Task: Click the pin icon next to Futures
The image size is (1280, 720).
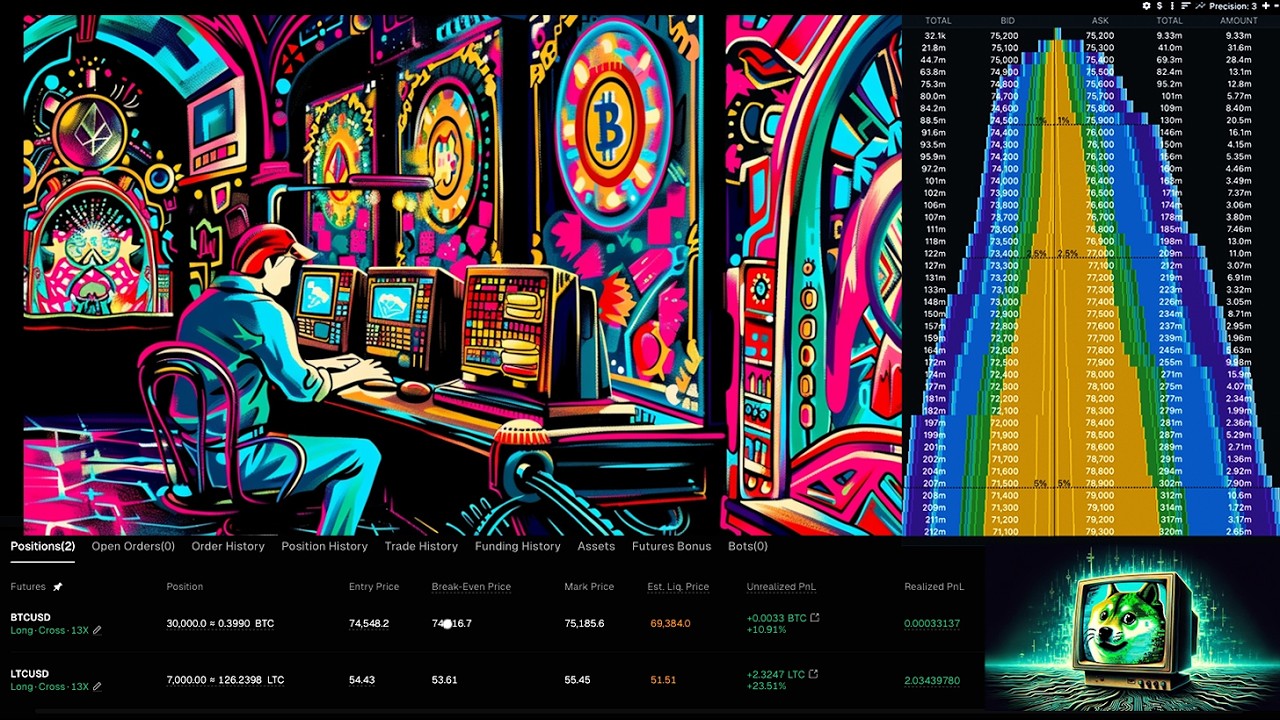Action: click(57, 587)
